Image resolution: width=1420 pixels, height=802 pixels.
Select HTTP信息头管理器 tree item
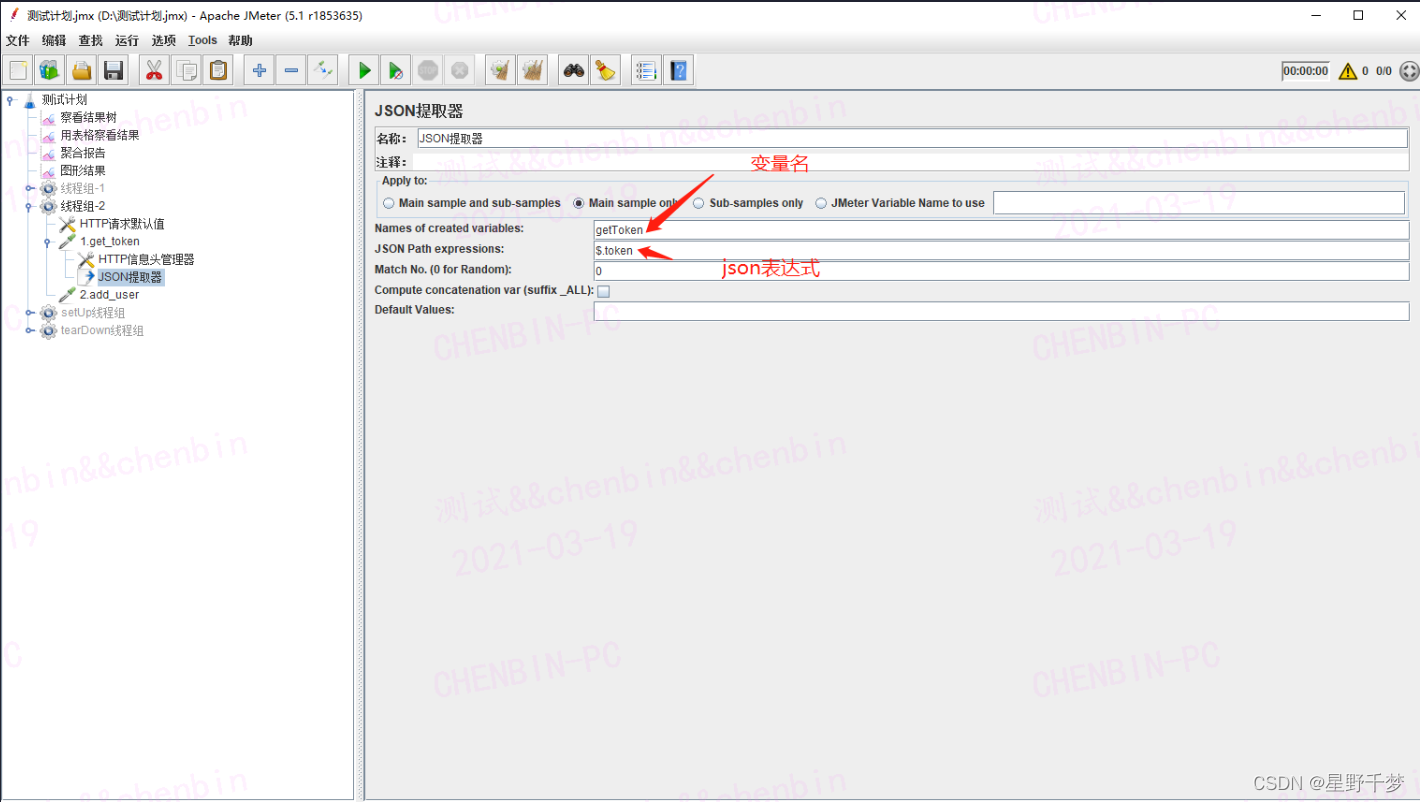point(146,259)
